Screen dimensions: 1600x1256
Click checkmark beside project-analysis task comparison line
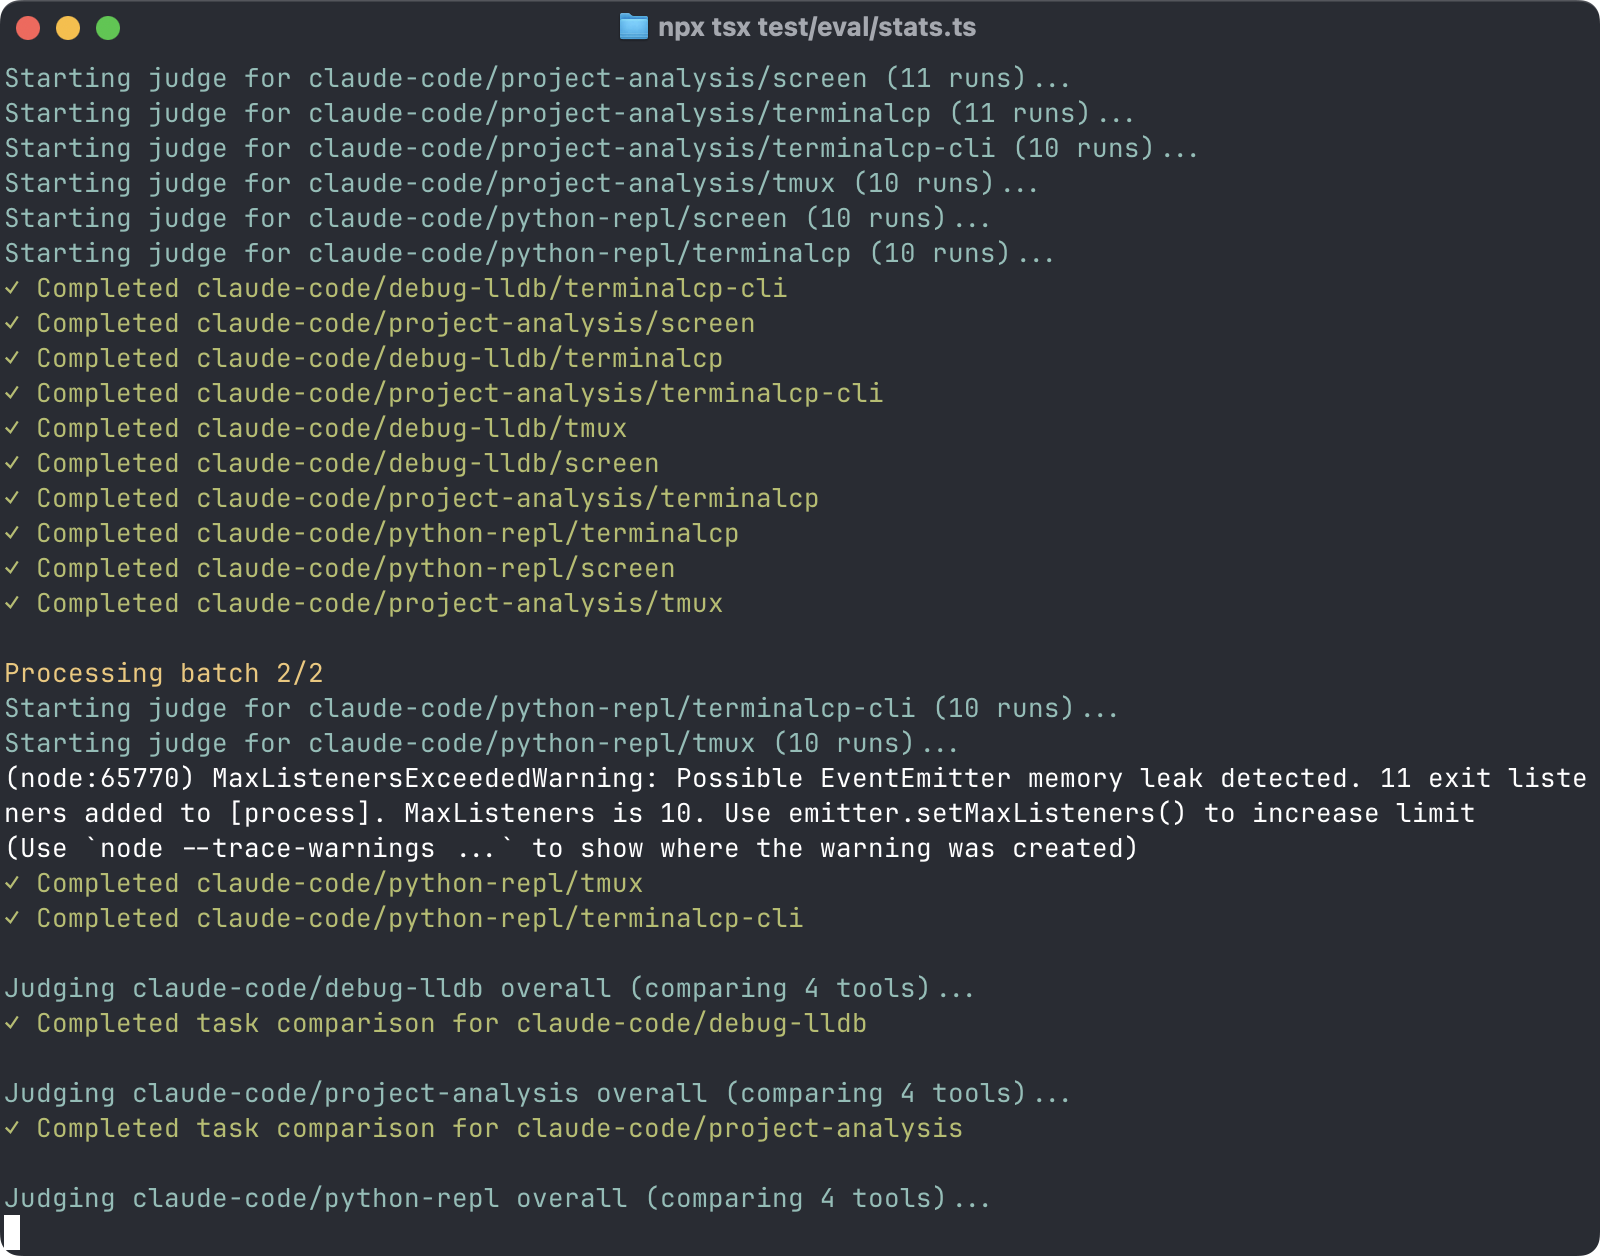(x=12, y=1129)
